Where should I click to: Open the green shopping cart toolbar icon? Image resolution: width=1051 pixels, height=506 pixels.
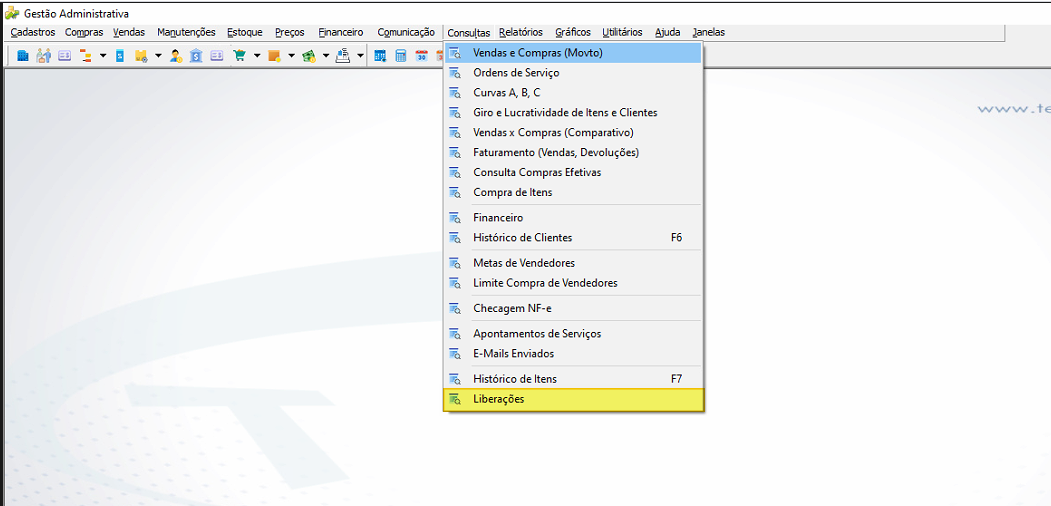coord(239,56)
